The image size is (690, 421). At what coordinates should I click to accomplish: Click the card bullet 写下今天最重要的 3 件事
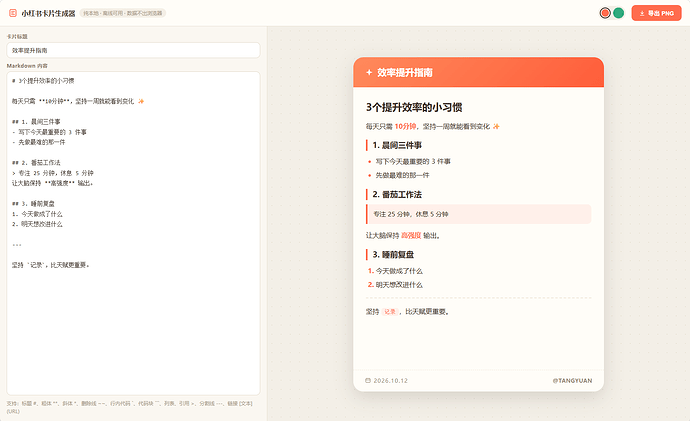pos(413,161)
